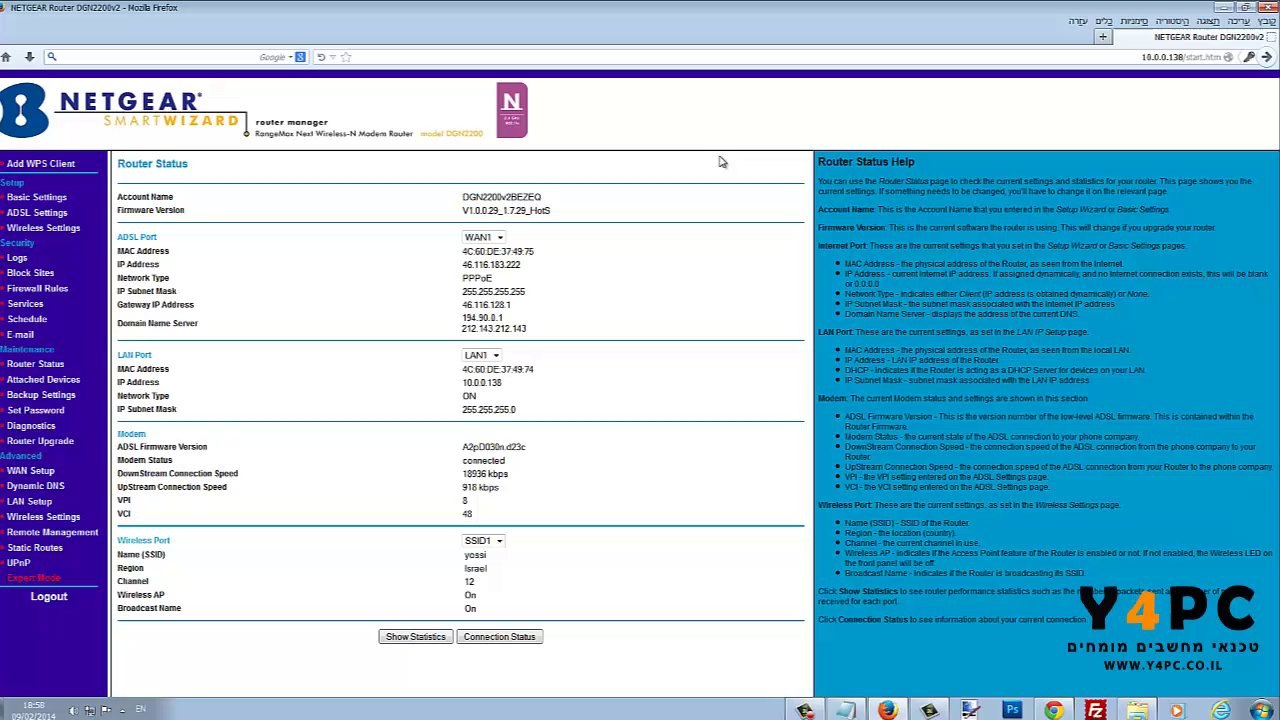Open the עזרה (Help) menu

[1078, 21]
